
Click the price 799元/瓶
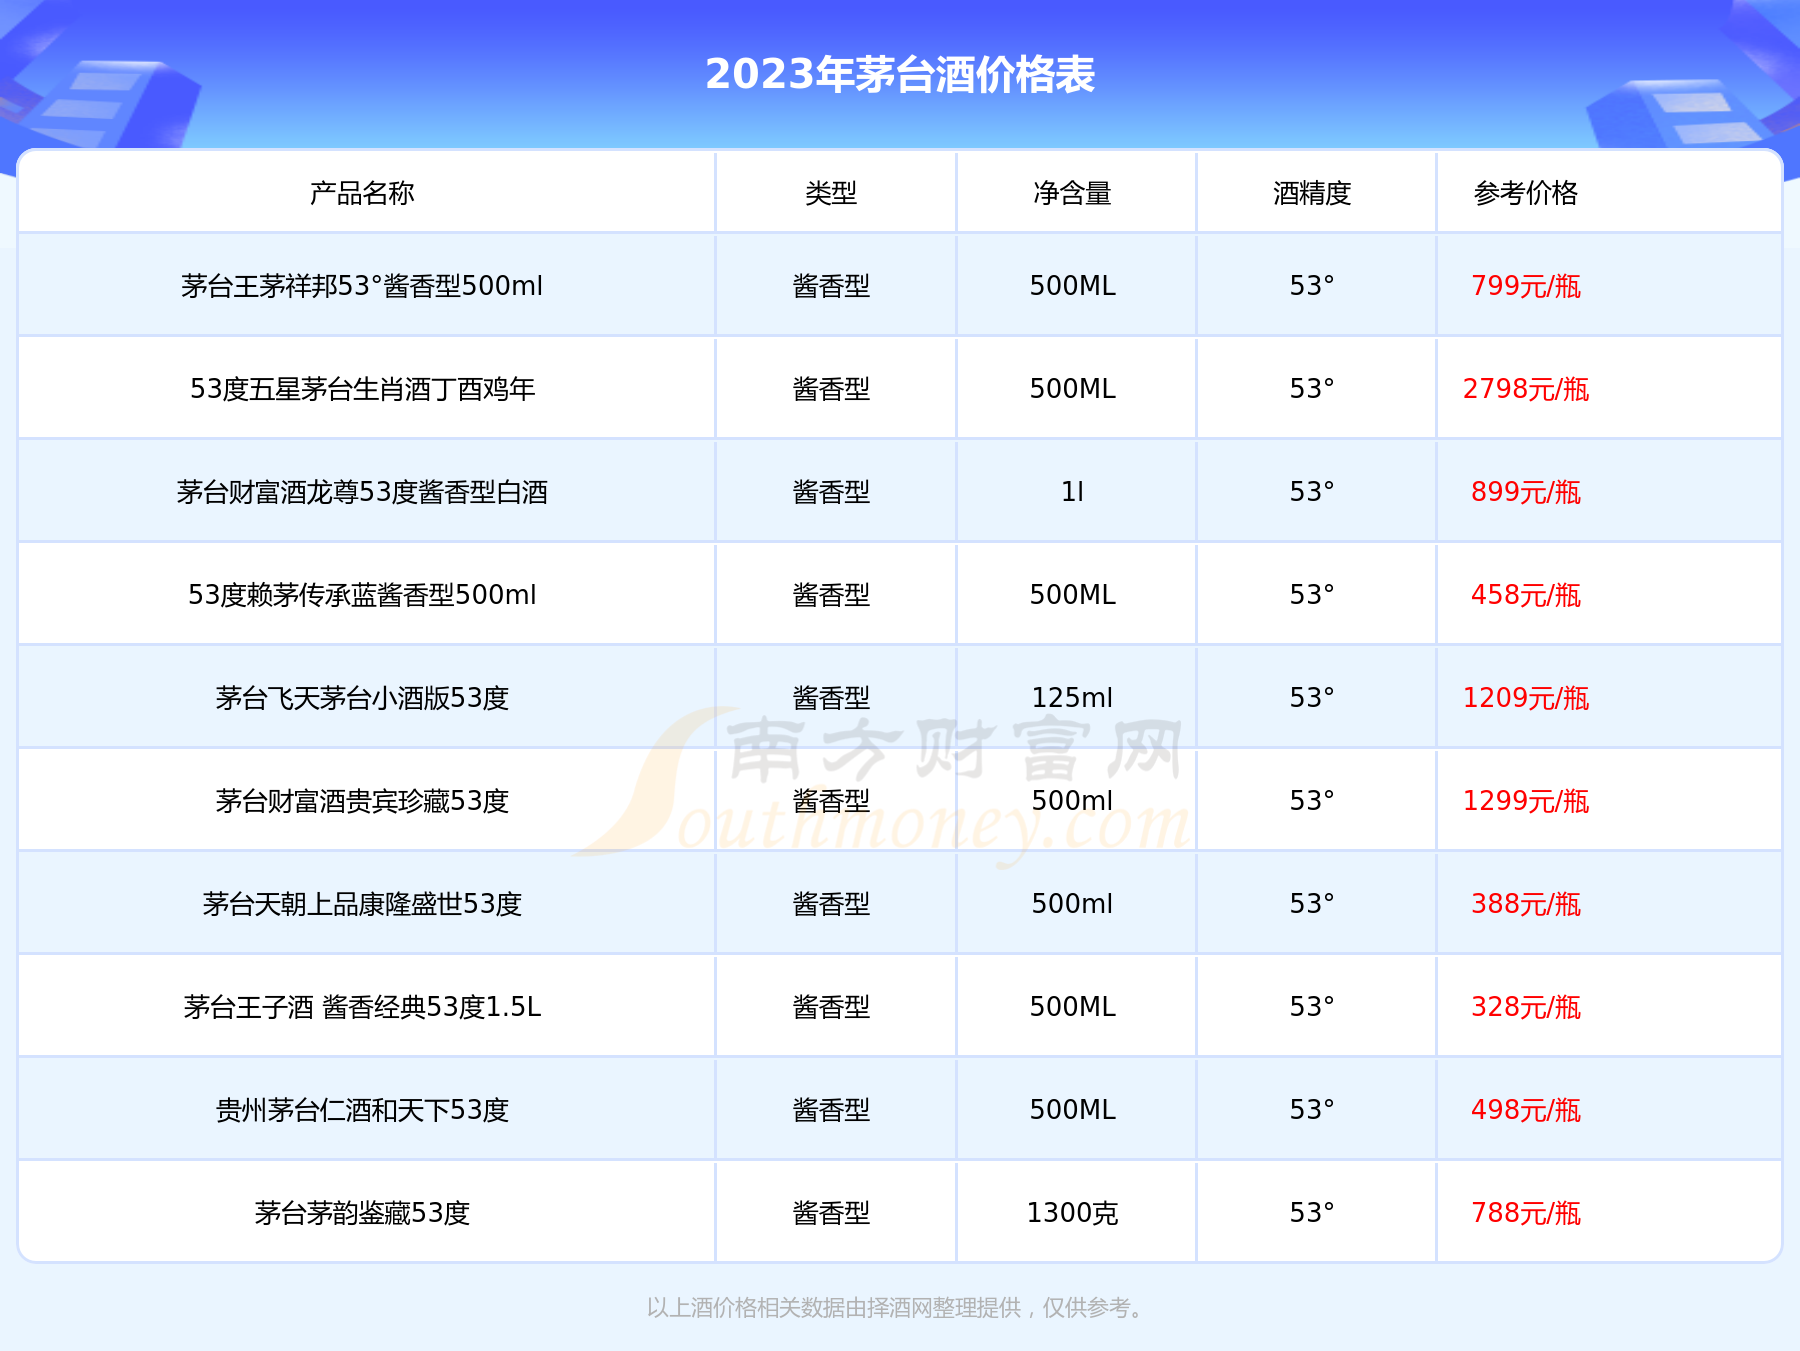click(x=1525, y=286)
